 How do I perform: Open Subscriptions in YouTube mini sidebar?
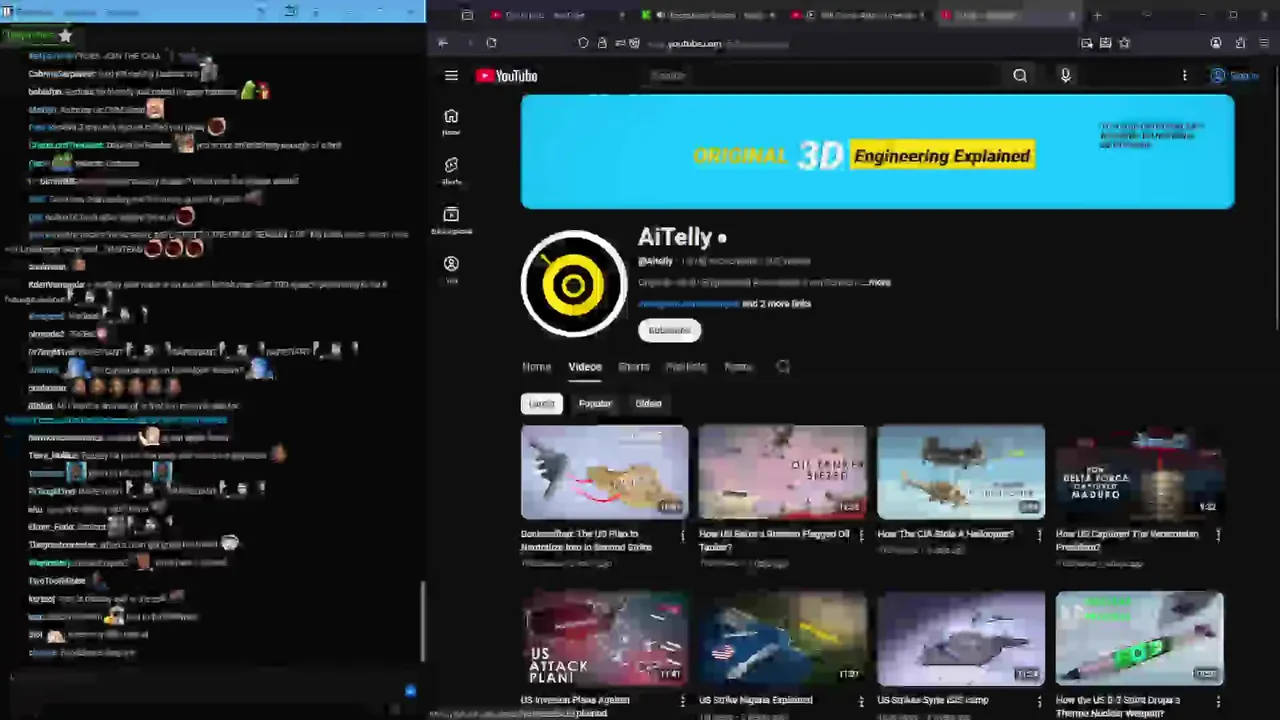point(451,220)
